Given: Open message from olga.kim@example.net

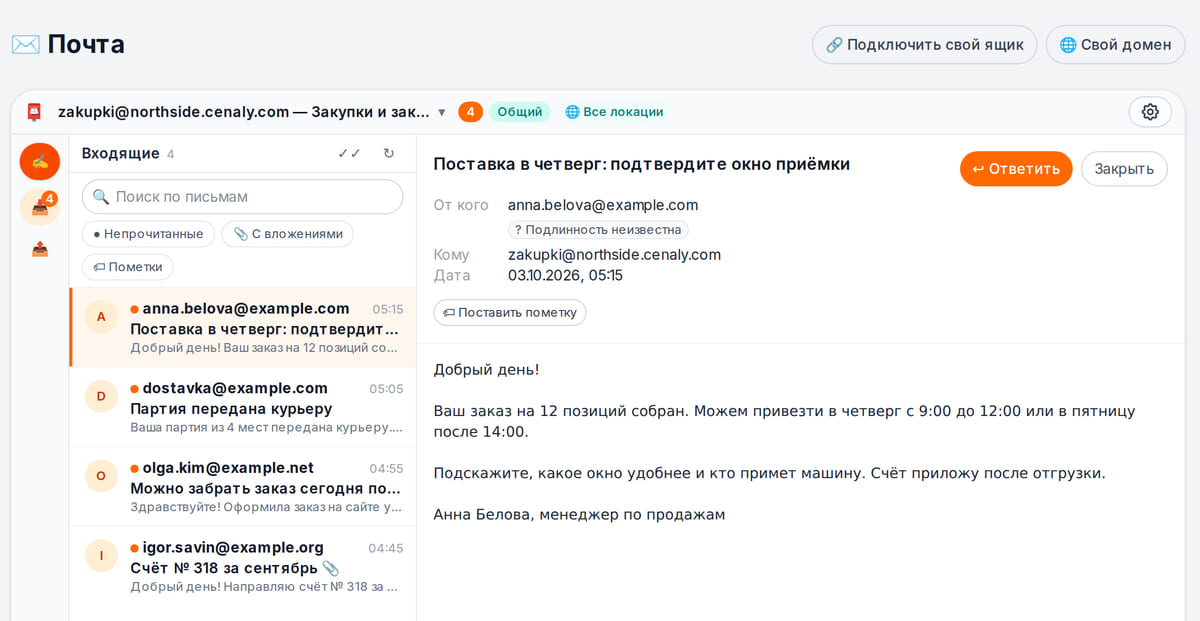Looking at the screenshot, I should tap(243, 487).
